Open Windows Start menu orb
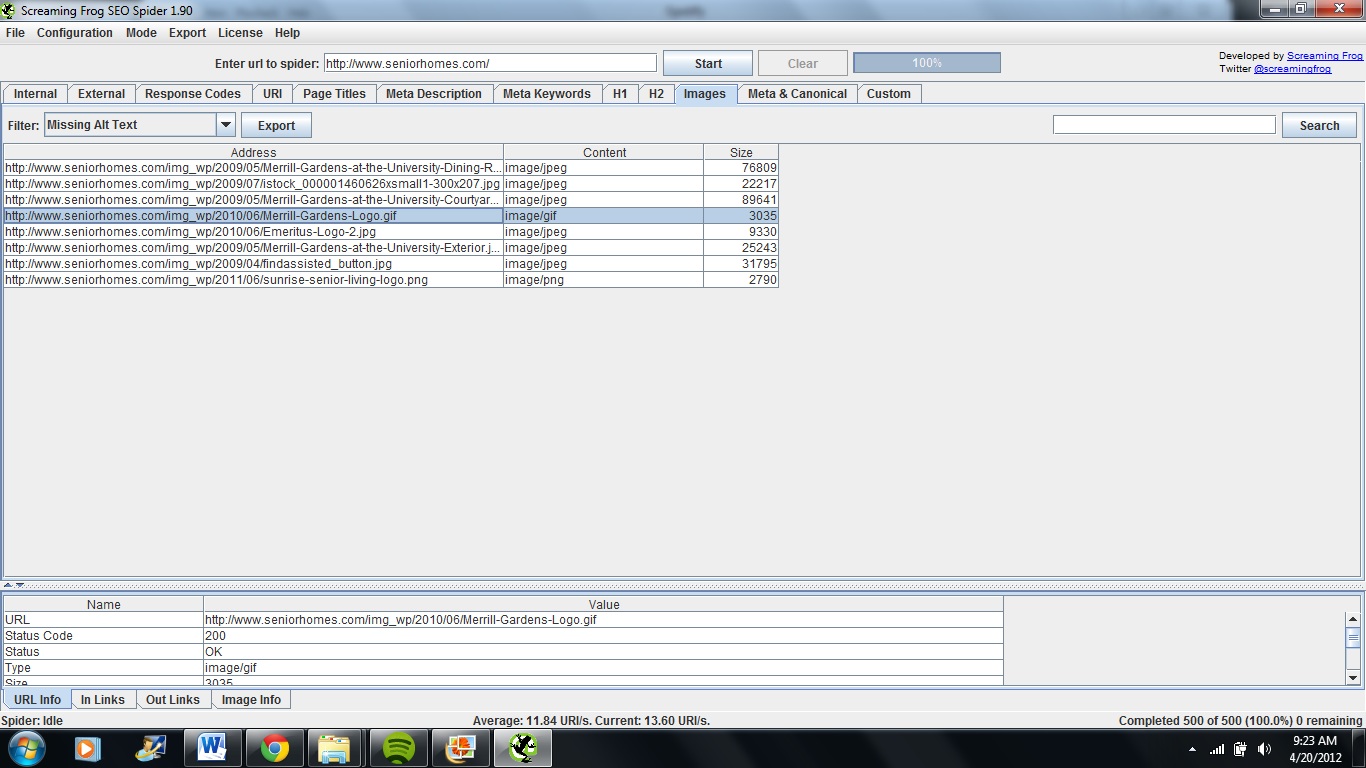 26,748
